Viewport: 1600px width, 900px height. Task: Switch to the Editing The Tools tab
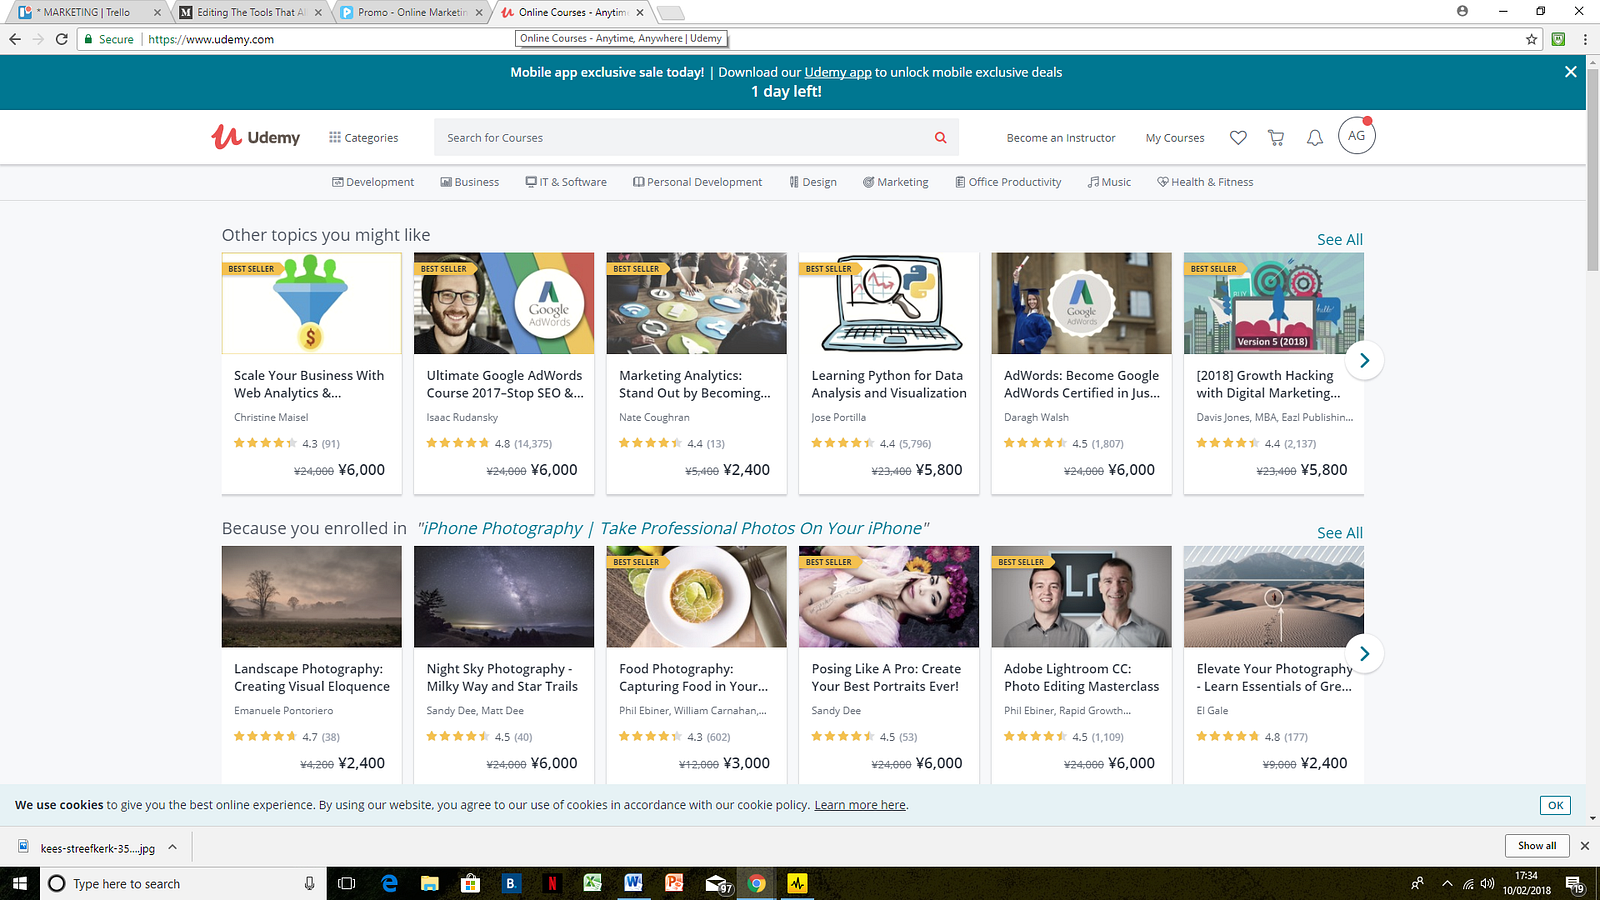point(250,12)
